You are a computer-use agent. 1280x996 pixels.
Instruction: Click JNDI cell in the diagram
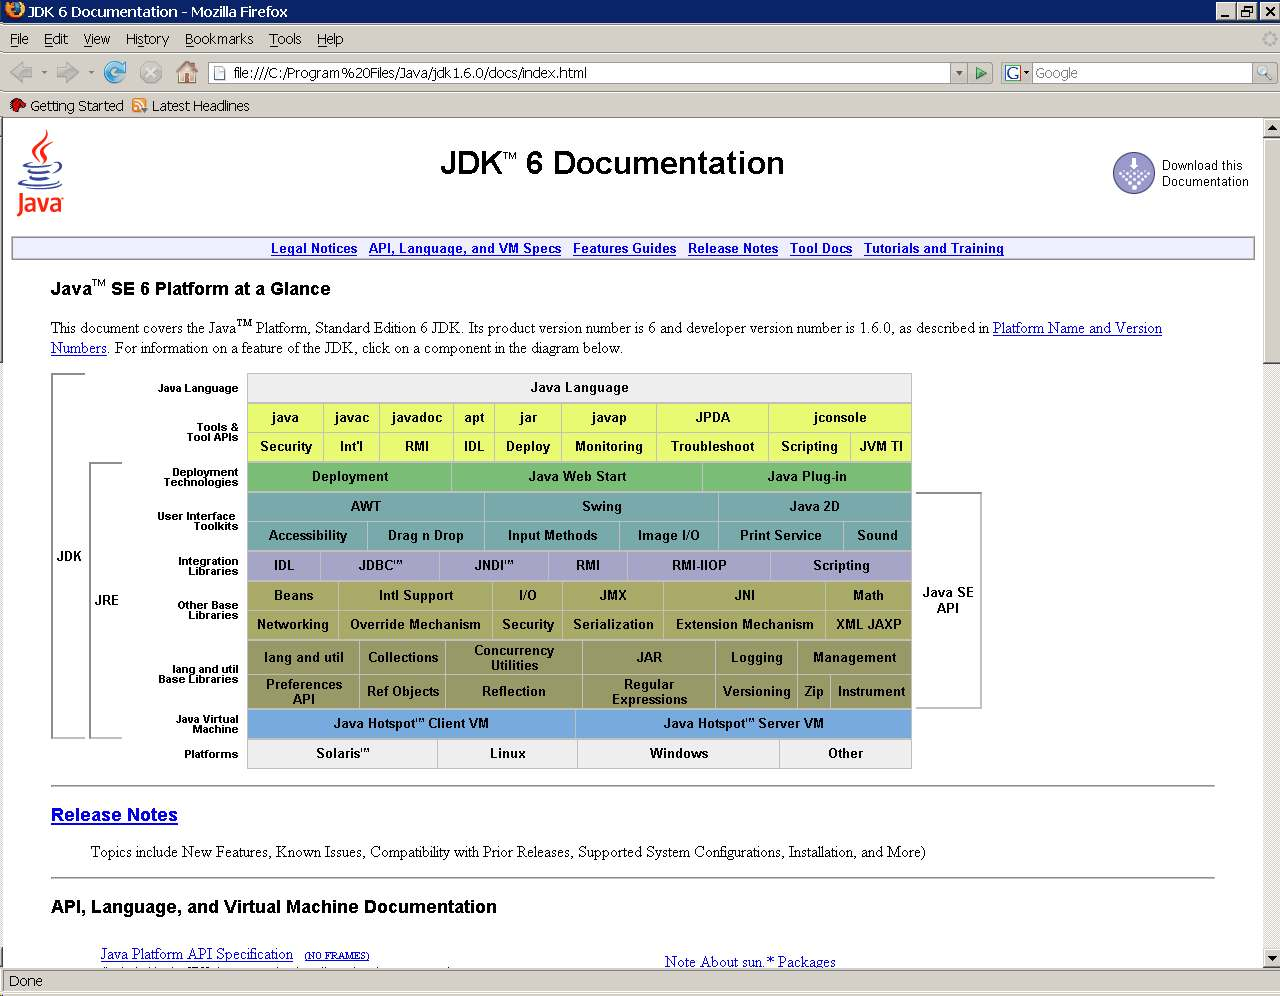click(x=495, y=566)
